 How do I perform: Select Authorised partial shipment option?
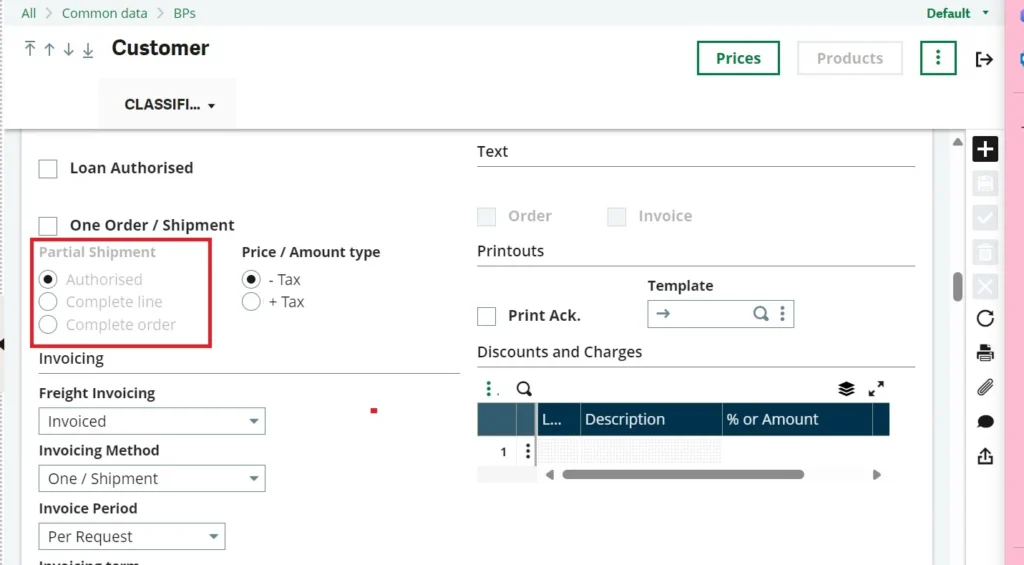click(48, 280)
